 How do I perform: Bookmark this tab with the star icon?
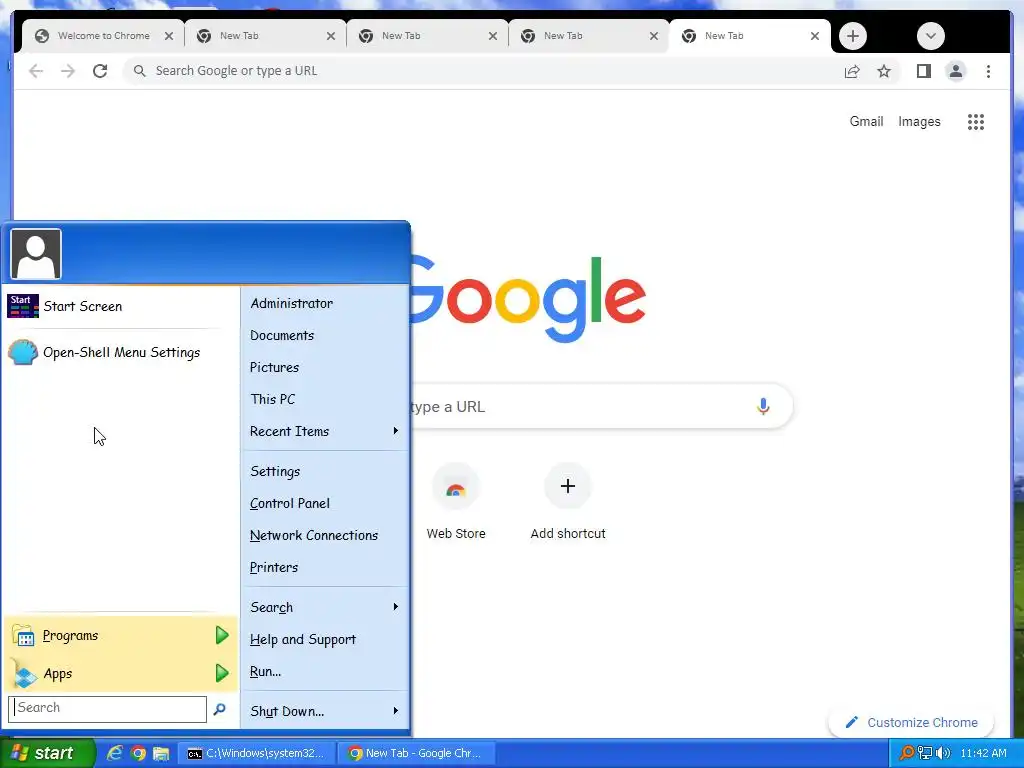tap(884, 71)
